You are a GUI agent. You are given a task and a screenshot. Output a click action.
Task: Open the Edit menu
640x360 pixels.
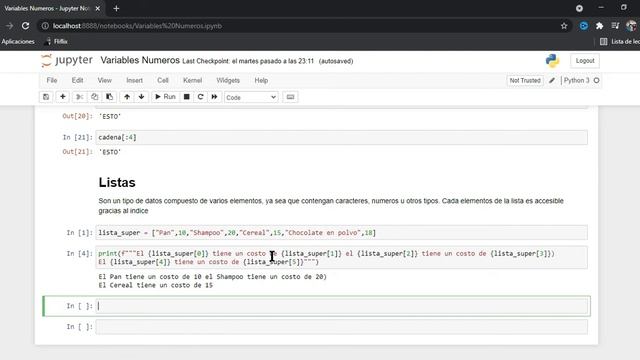point(77,80)
